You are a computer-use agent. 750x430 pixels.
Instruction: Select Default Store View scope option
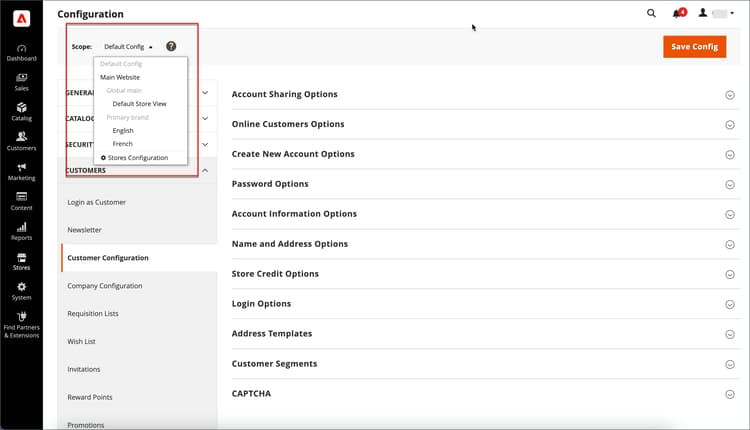(139, 104)
